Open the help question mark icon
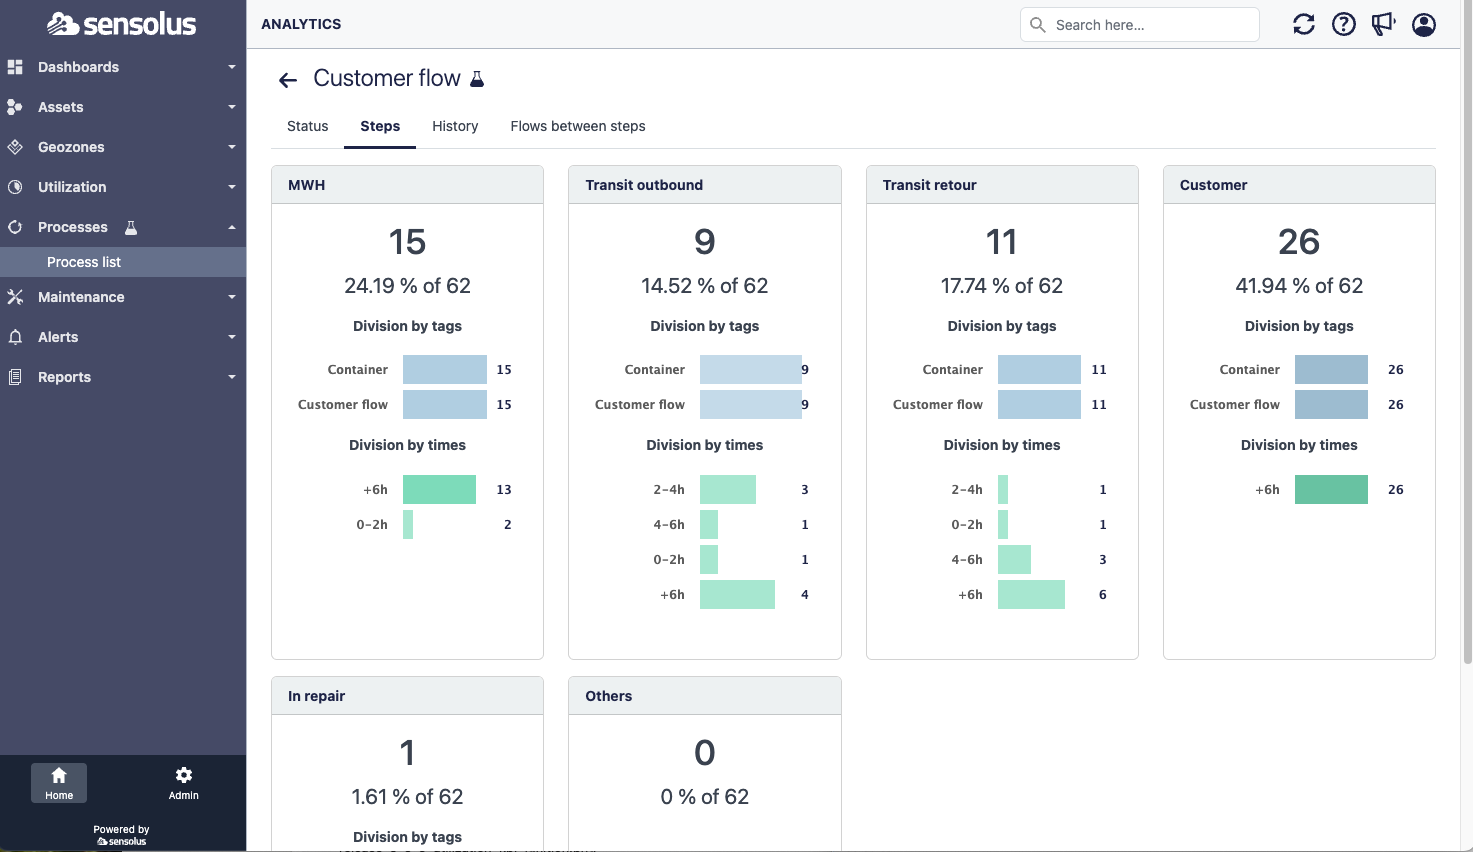 pos(1344,24)
